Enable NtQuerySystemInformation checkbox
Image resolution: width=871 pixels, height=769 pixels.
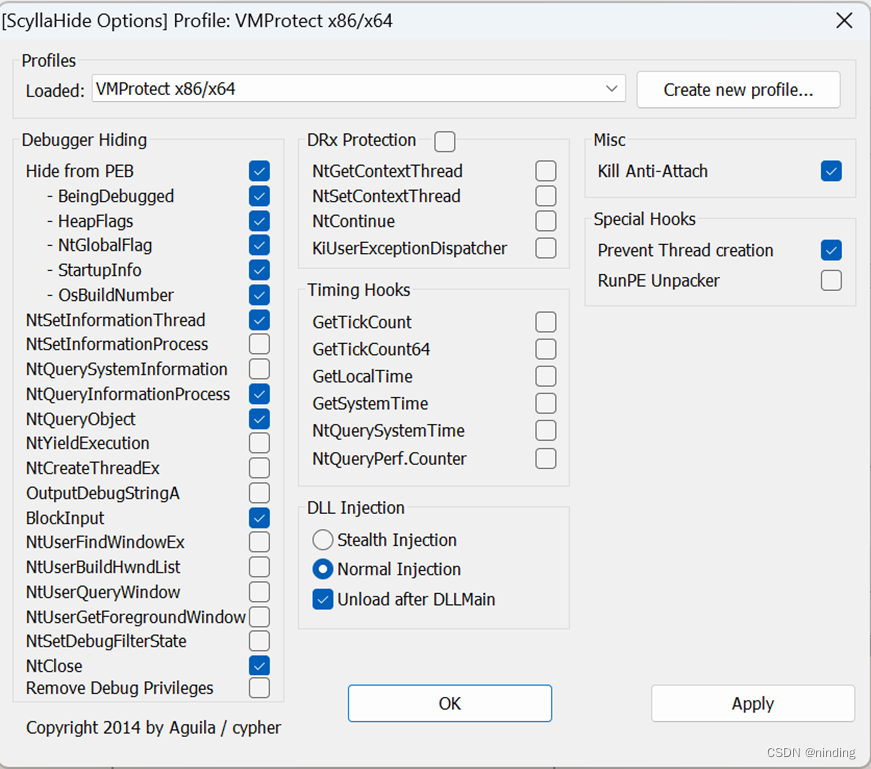(259, 369)
